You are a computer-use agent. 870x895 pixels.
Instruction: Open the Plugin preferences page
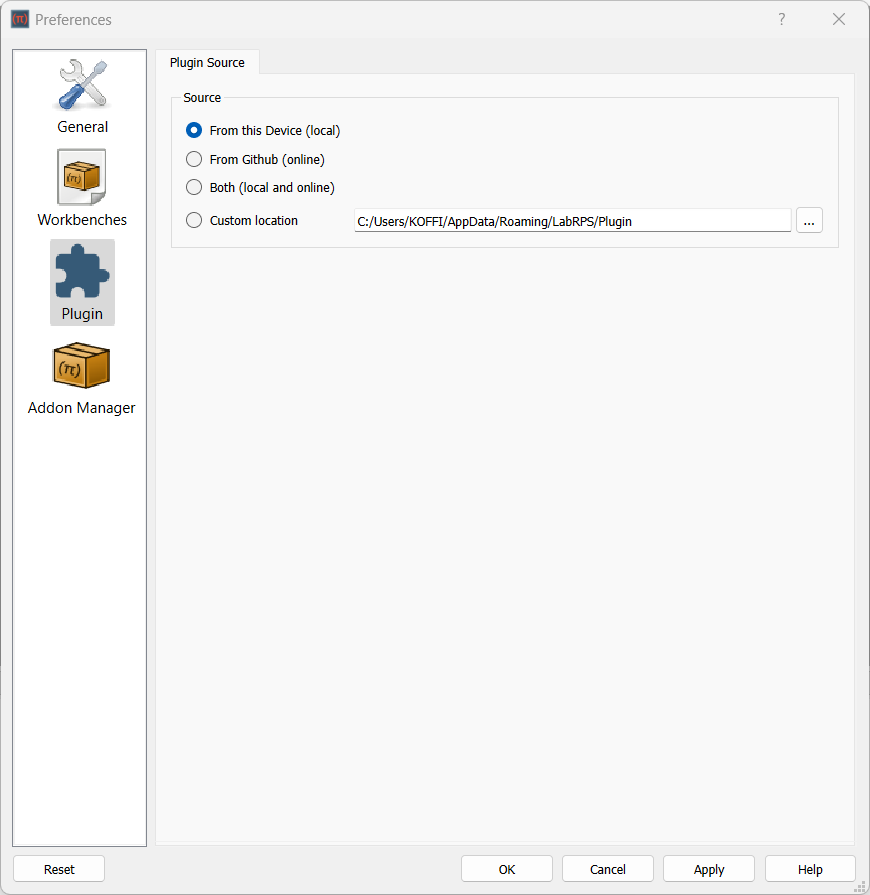(82, 282)
